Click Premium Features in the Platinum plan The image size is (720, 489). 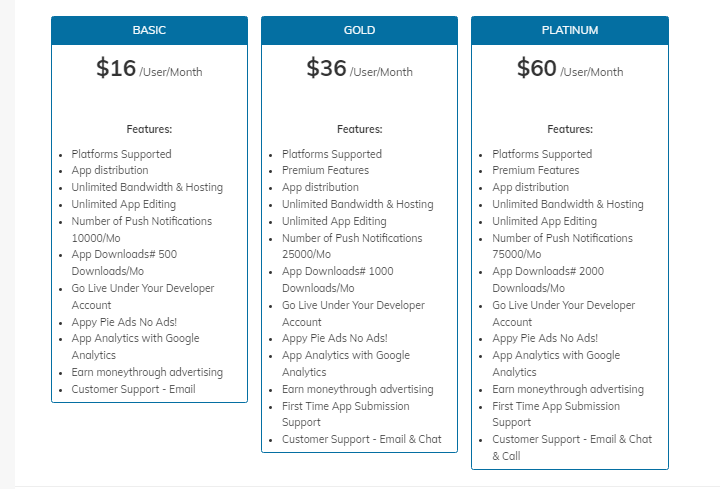pyautogui.click(x=535, y=170)
